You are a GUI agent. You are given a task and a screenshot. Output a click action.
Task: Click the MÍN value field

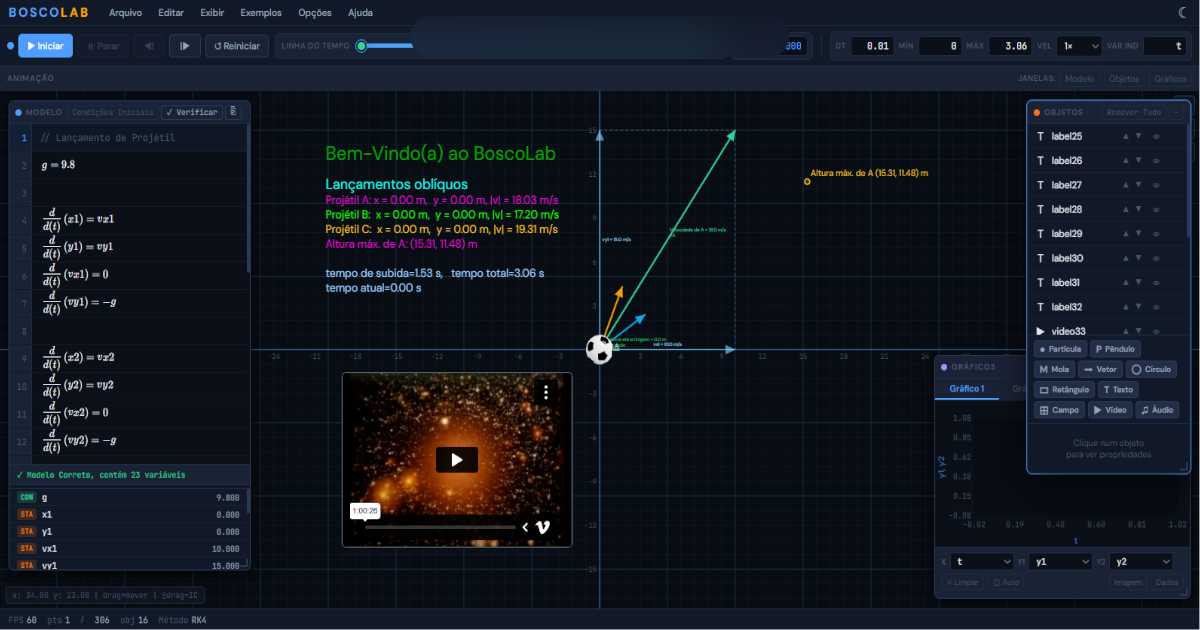point(940,46)
